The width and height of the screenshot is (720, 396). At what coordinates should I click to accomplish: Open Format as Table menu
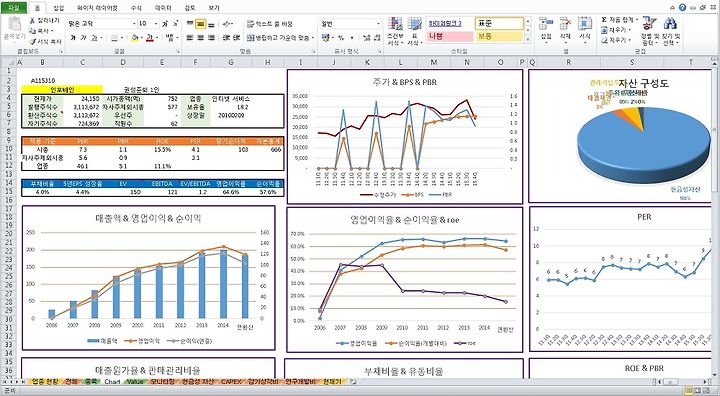415,32
